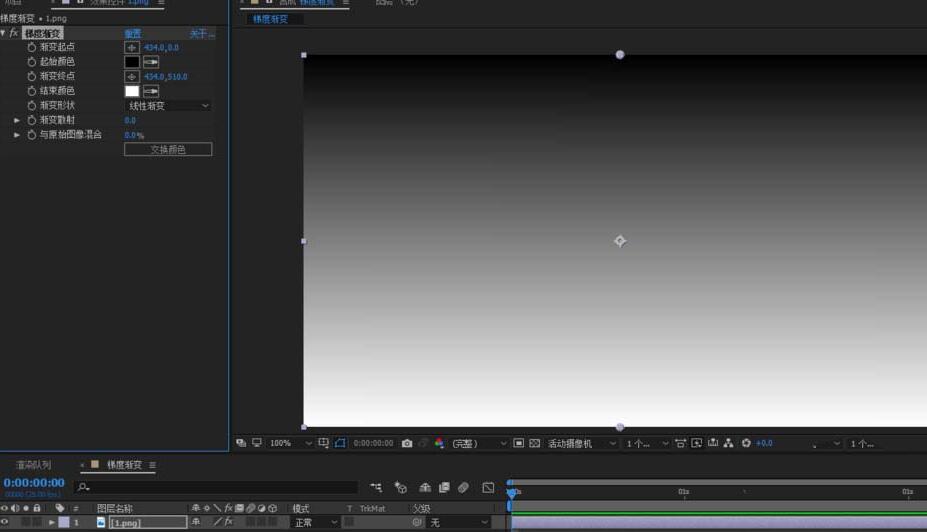This screenshot has height=532, width=927.
Task: Select the 梯度渐变 timeline tab
Action: pos(124,465)
